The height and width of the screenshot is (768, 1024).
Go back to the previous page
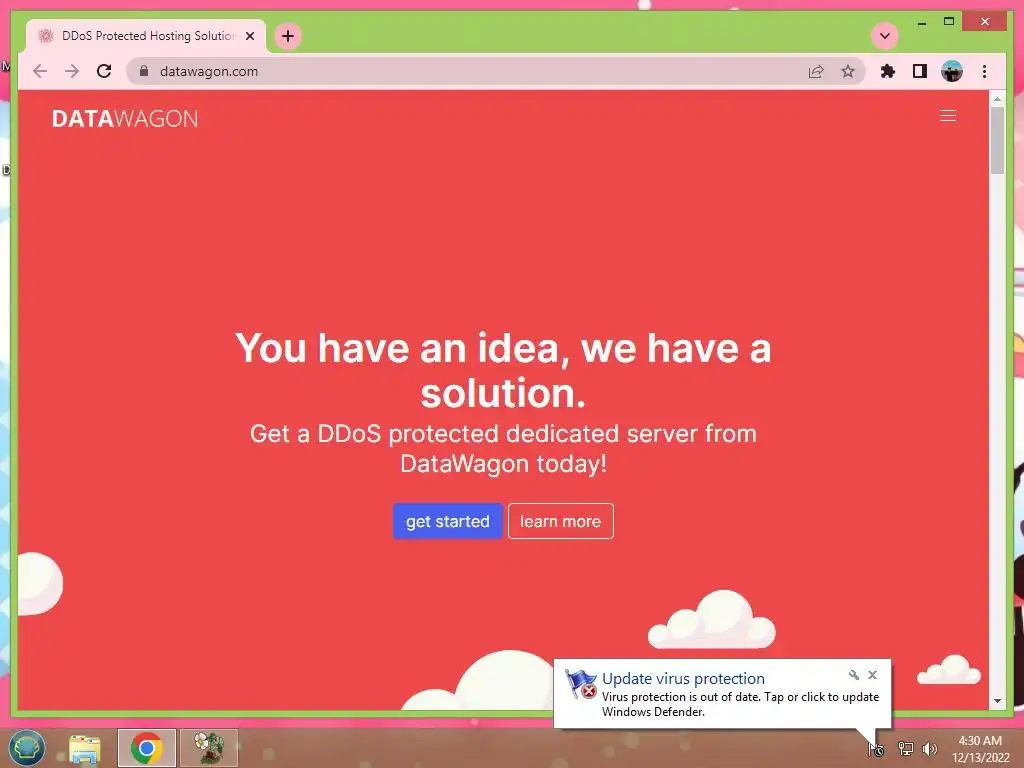pos(40,71)
